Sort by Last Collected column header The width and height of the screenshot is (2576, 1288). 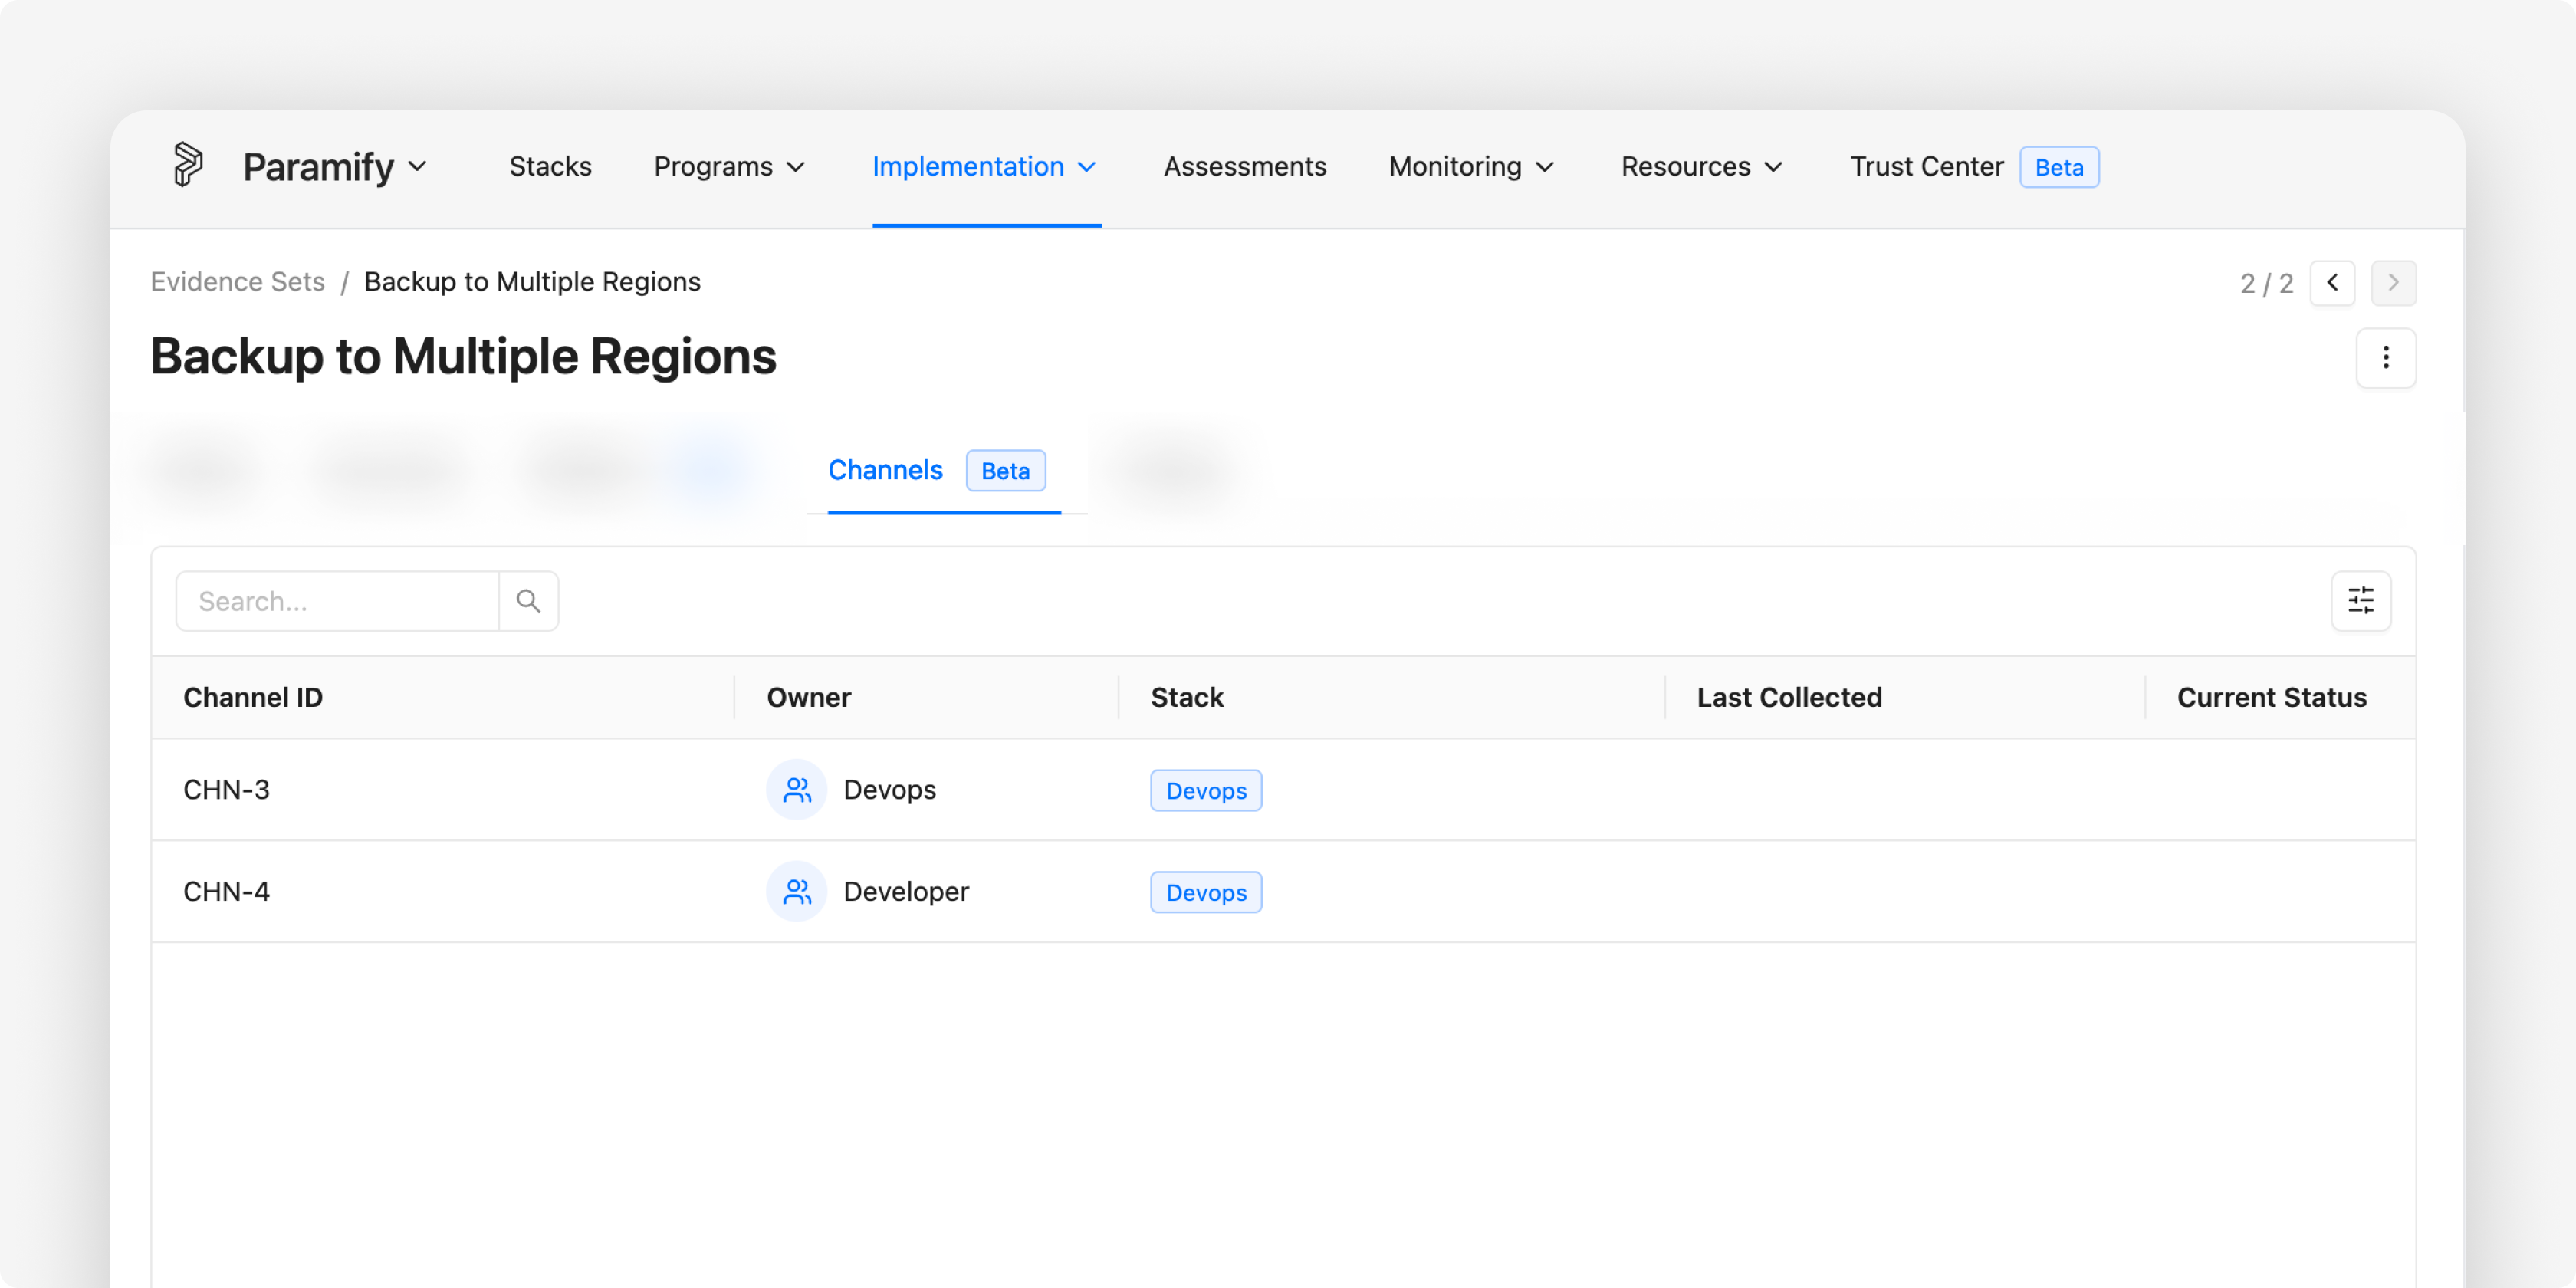1789,697
